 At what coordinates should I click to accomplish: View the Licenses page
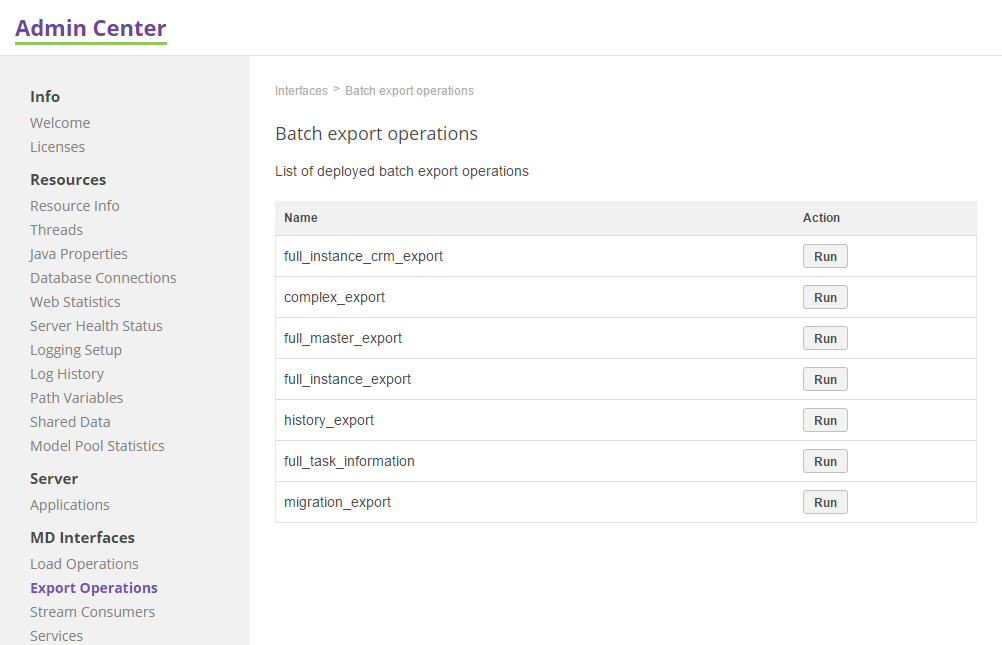tap(57, 146)
